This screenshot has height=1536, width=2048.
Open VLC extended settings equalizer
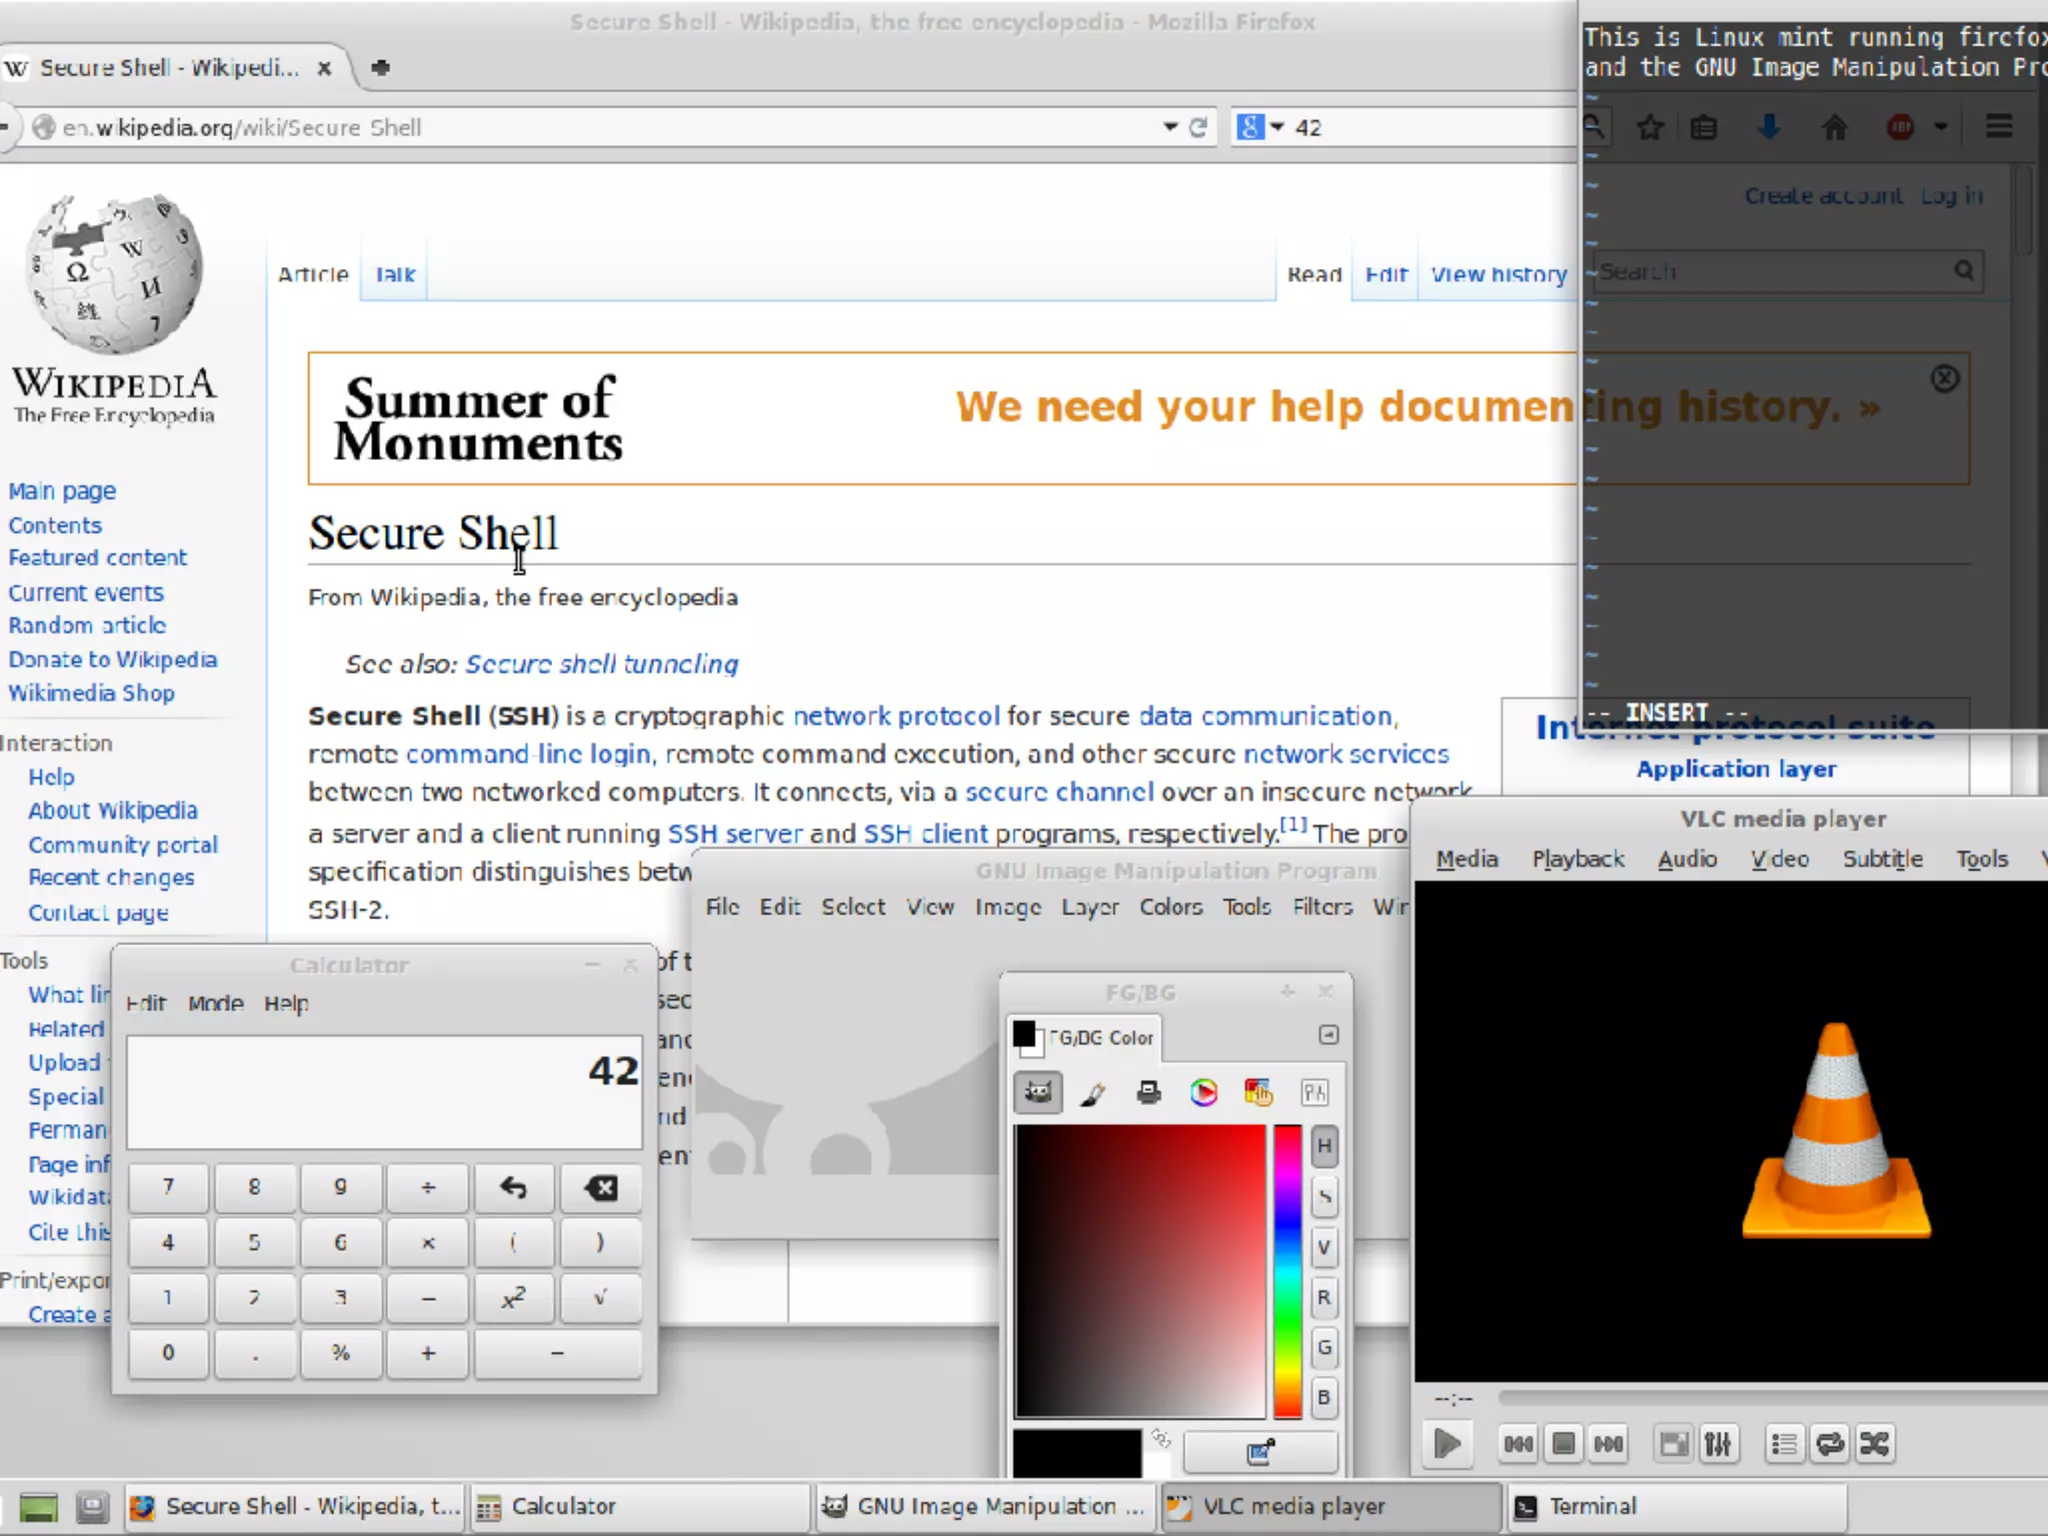pyautogui.click(x=1717, y=1444)
